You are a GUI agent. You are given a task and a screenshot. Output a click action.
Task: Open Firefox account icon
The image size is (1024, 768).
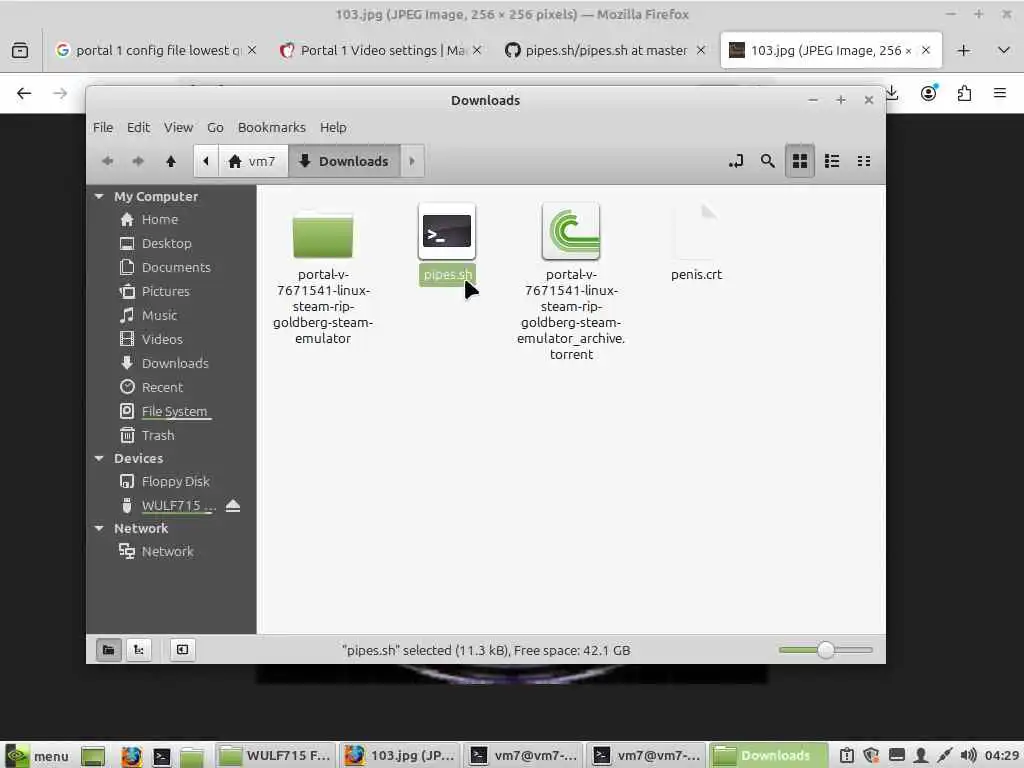[929, 93]
